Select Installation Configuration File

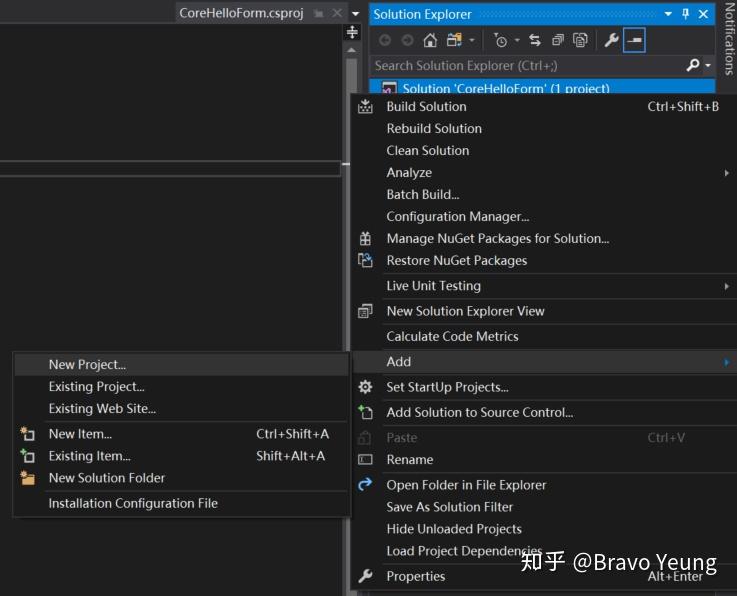coord(181,503)
